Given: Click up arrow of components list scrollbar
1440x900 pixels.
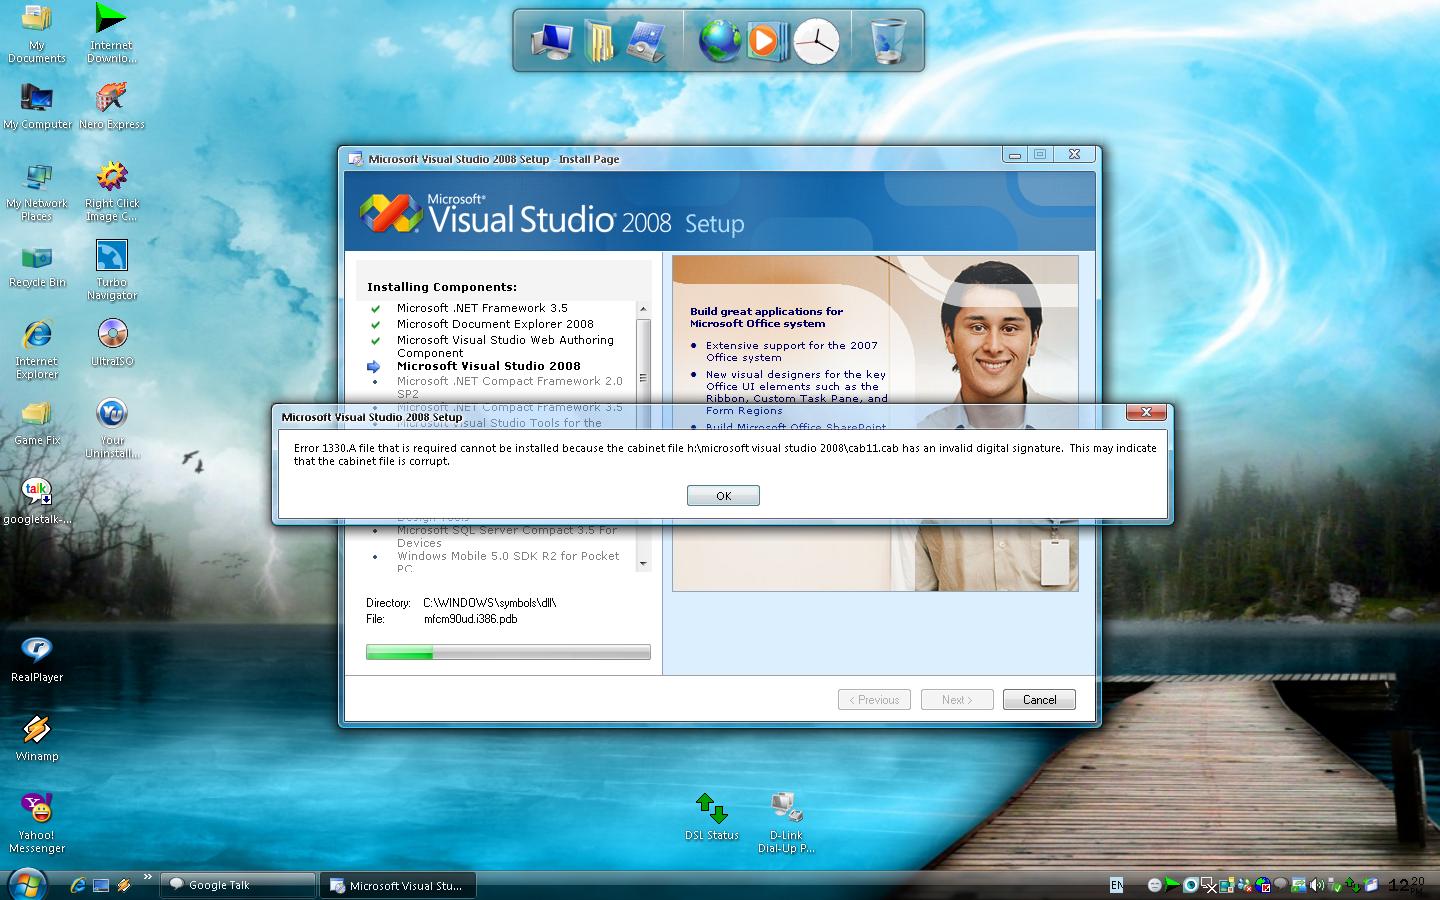Looking at the screenshot, I should point(643,309).
